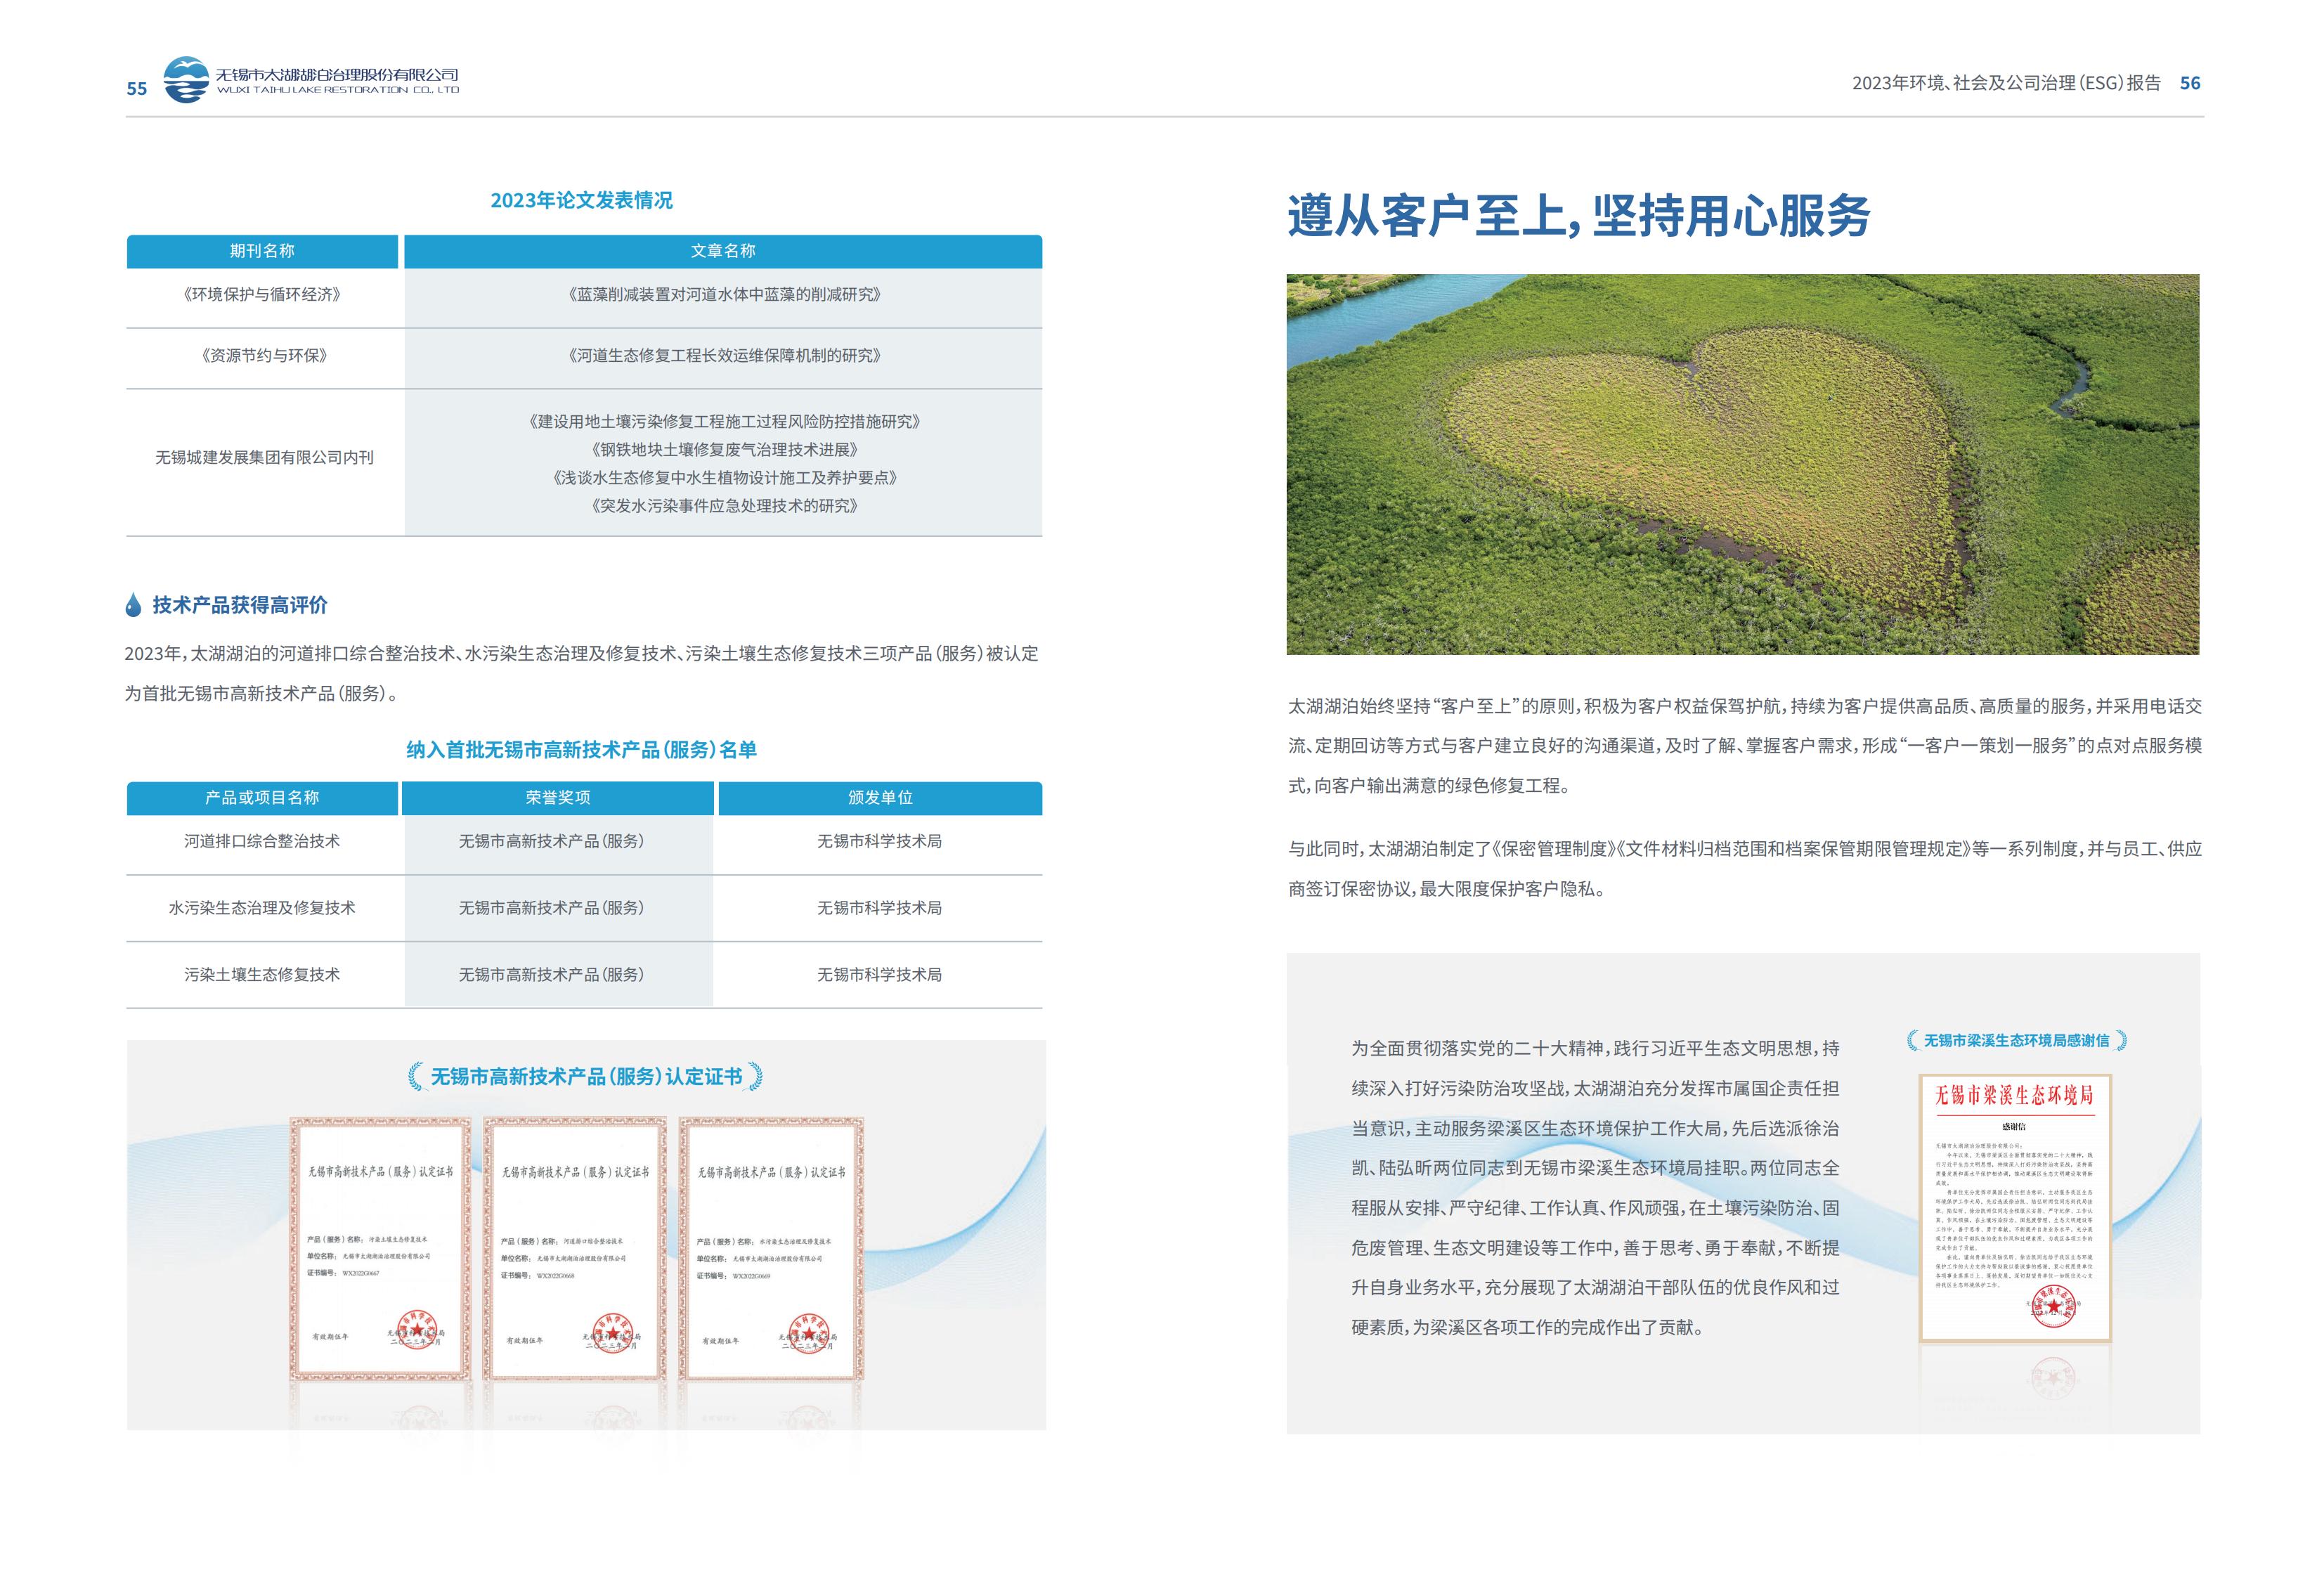Click the heart-shaped wetland photo

1742,464
